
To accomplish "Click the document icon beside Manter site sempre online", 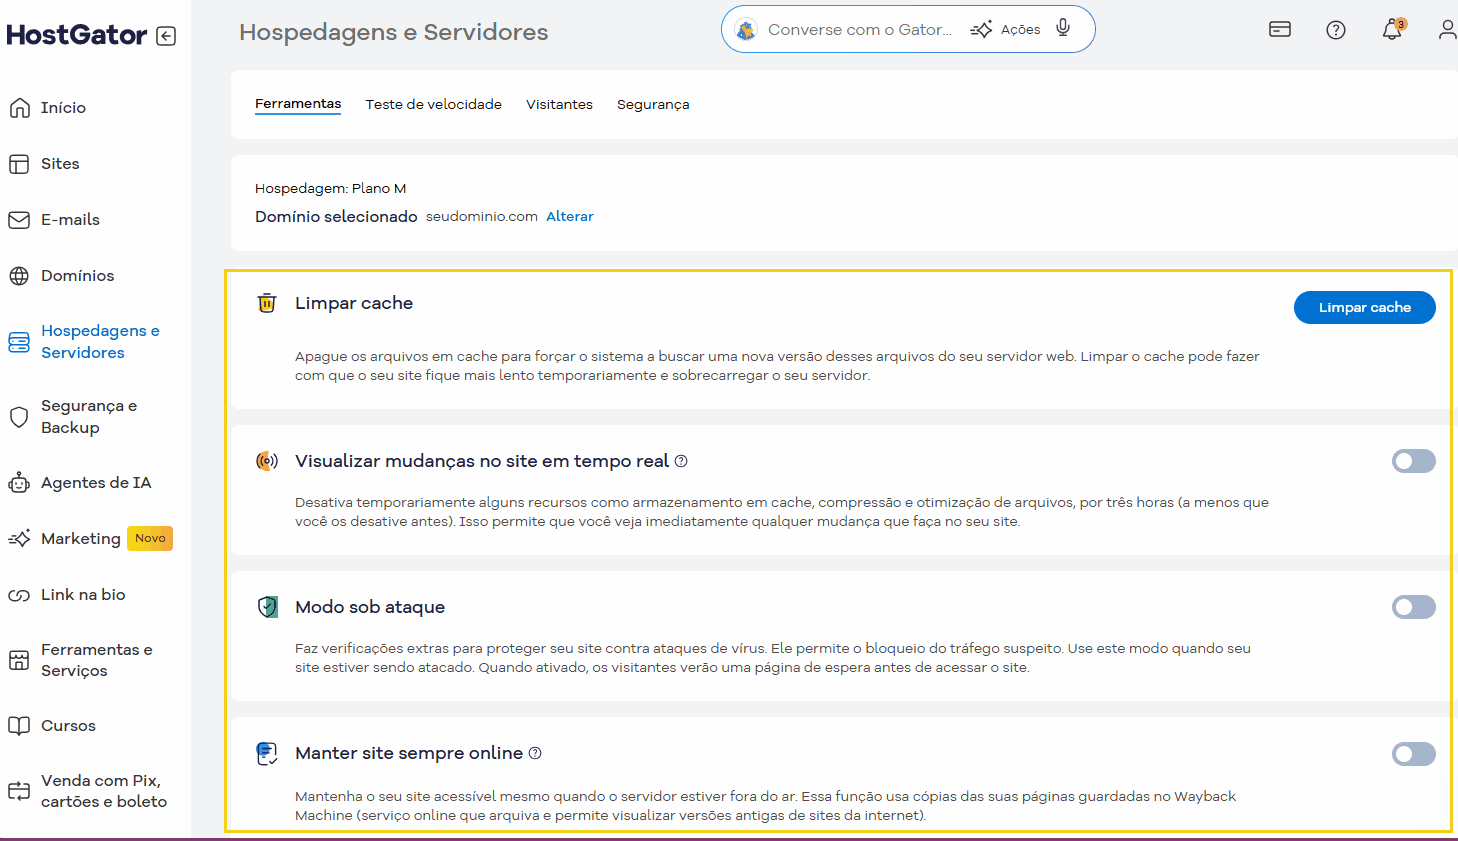I will (268, 753).
